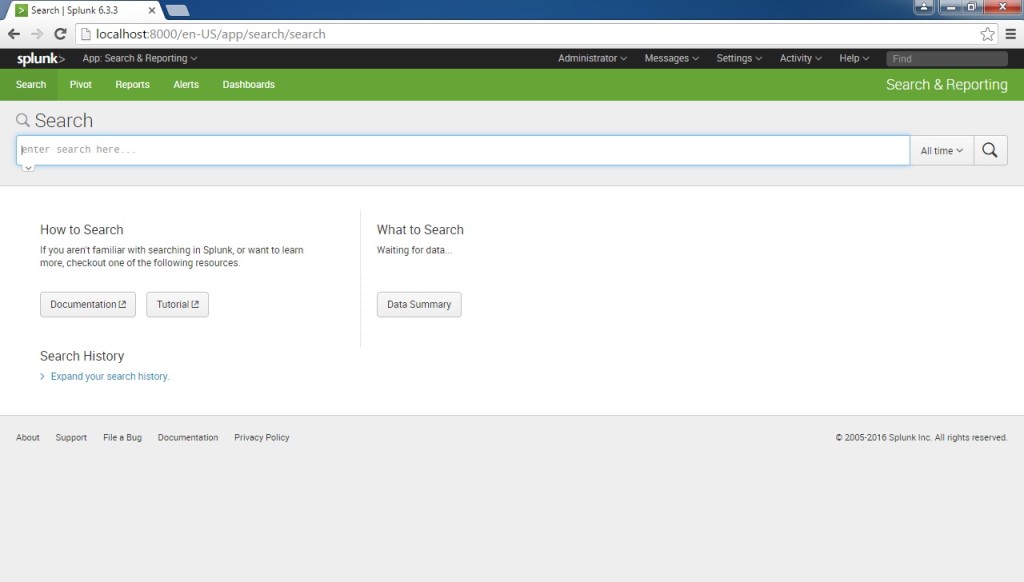Expand your search history
This screenshot has height=582, width=1024.
109,376
